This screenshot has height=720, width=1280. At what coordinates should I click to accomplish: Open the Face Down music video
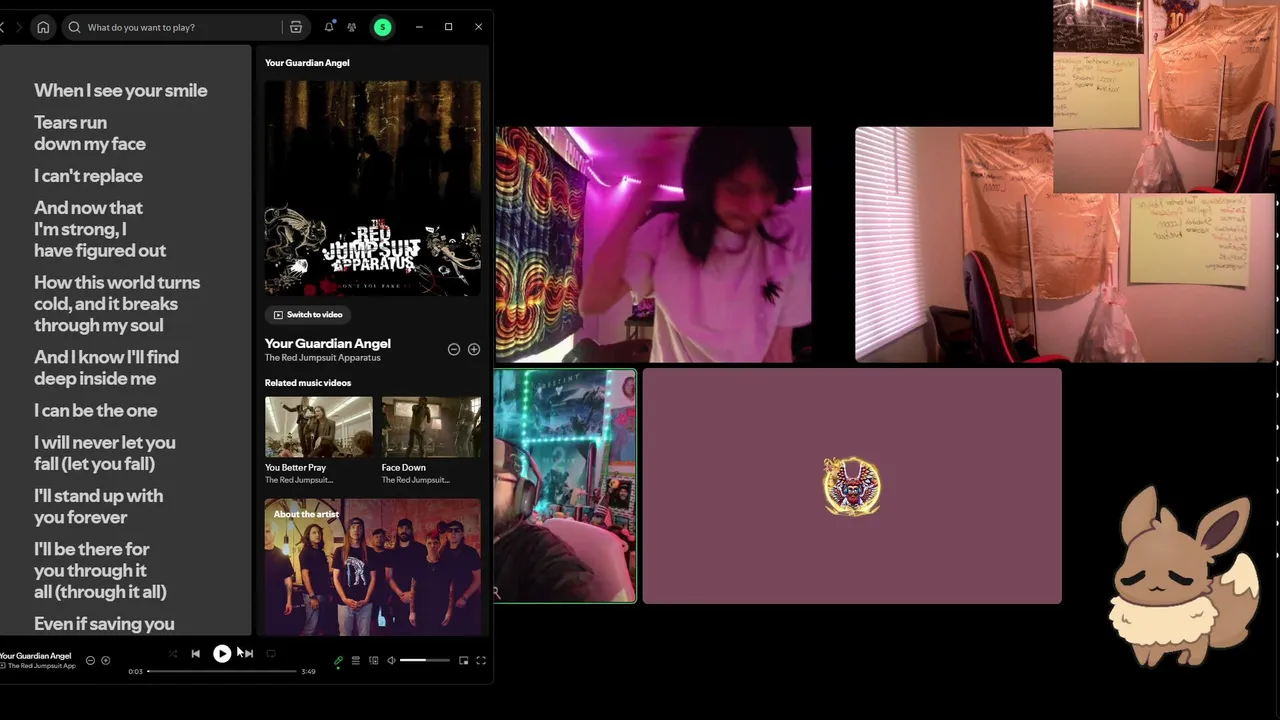[x=431, y=427]
